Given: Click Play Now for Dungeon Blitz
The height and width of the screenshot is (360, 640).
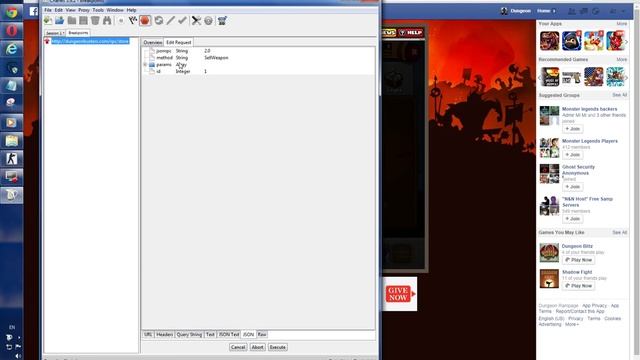Looking at the screenshot, I should (578, 260).
